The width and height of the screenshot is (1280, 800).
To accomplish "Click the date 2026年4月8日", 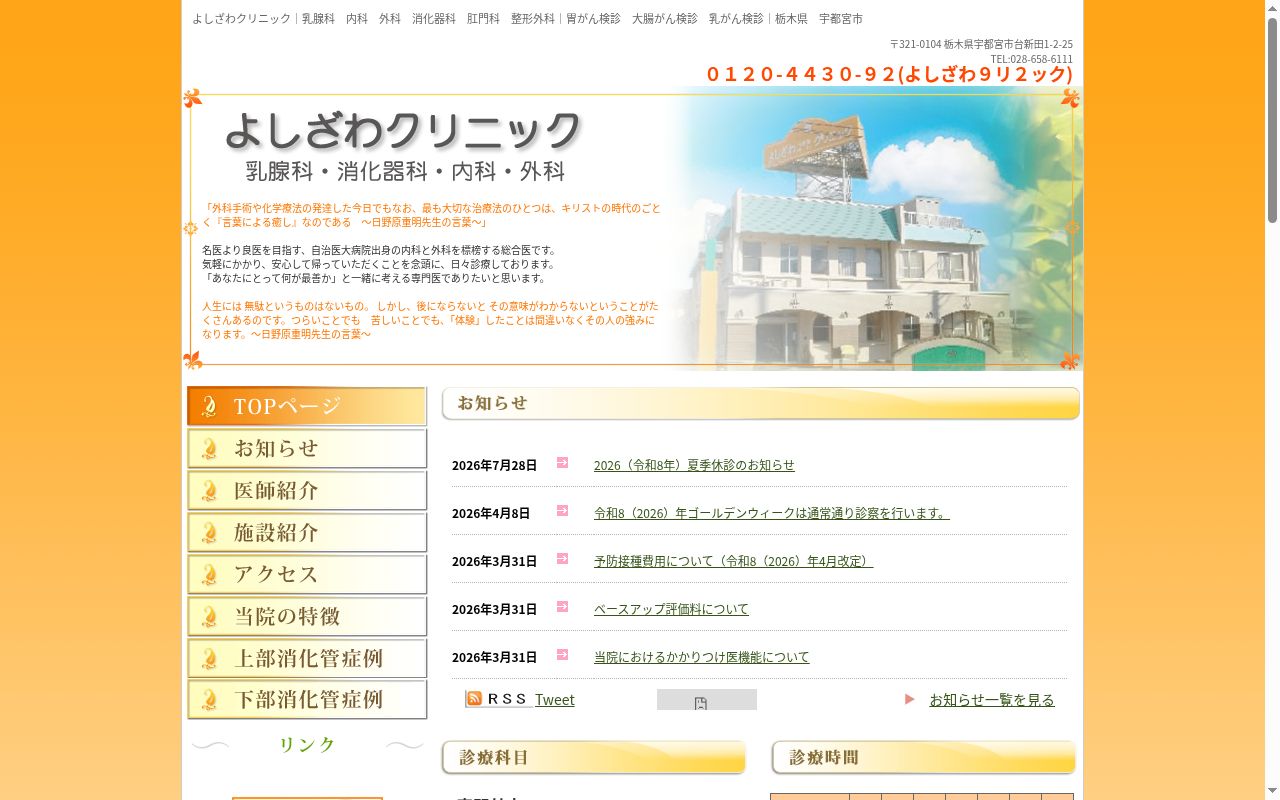I will pos(491,513).
